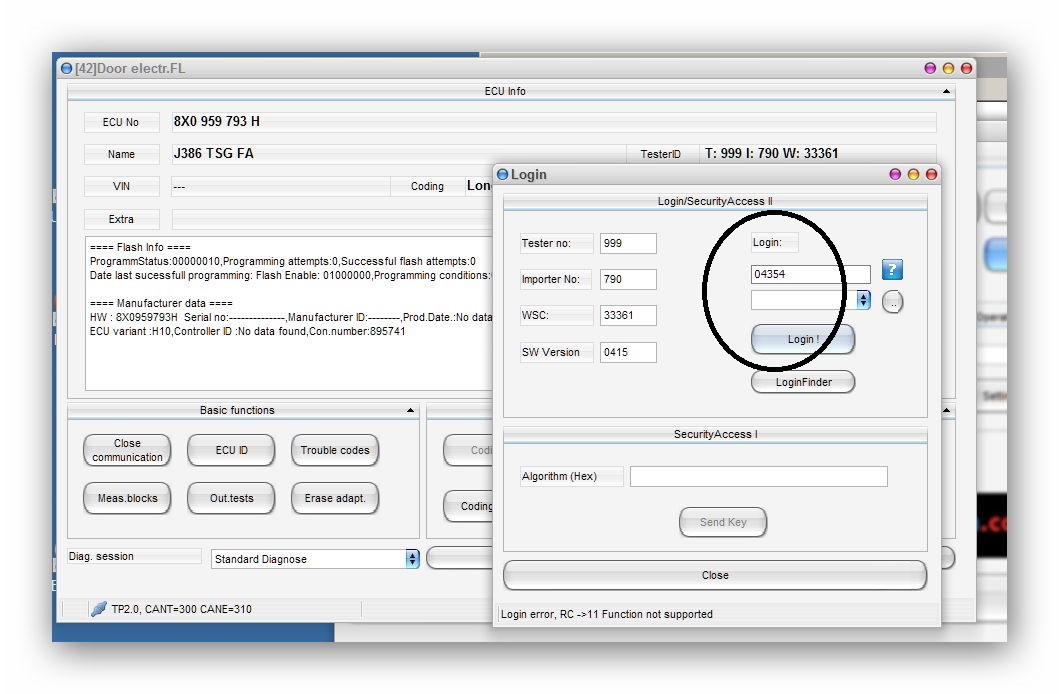This screenshot has width=1059, height=694.
Task: Click the ECU No value 8X0 959 793 H
Action: click(217, 122)
